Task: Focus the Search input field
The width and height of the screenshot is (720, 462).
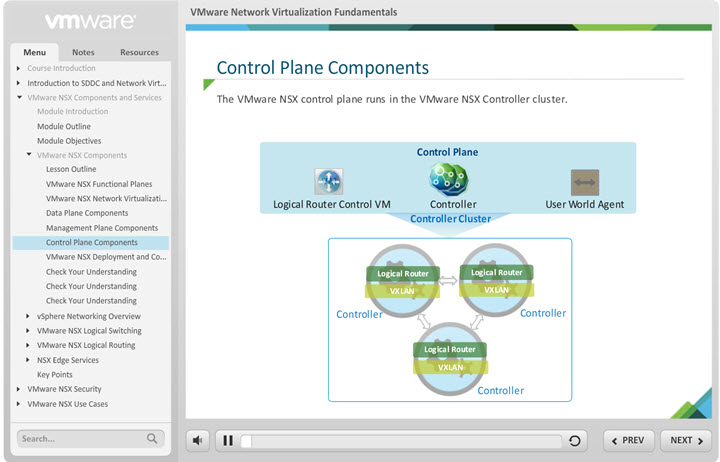Action: point(90,439)
